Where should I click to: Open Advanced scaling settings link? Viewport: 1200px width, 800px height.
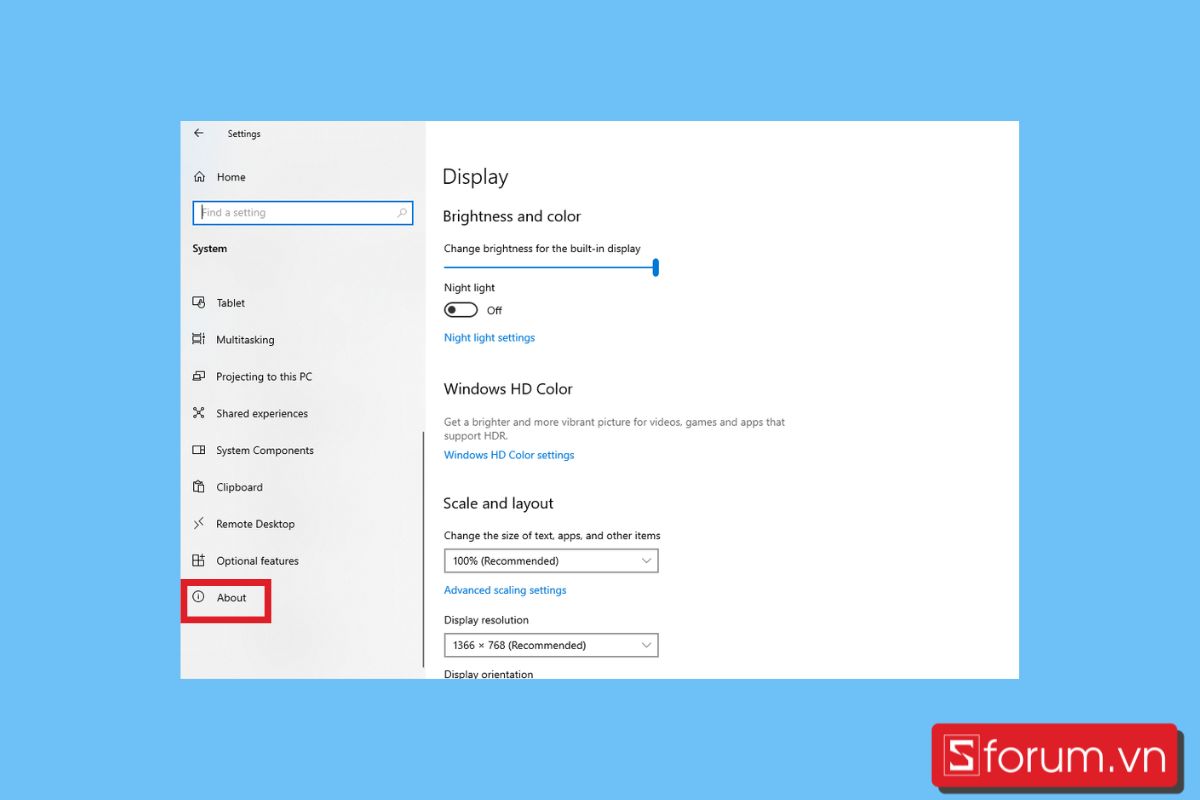pos(505,590)
